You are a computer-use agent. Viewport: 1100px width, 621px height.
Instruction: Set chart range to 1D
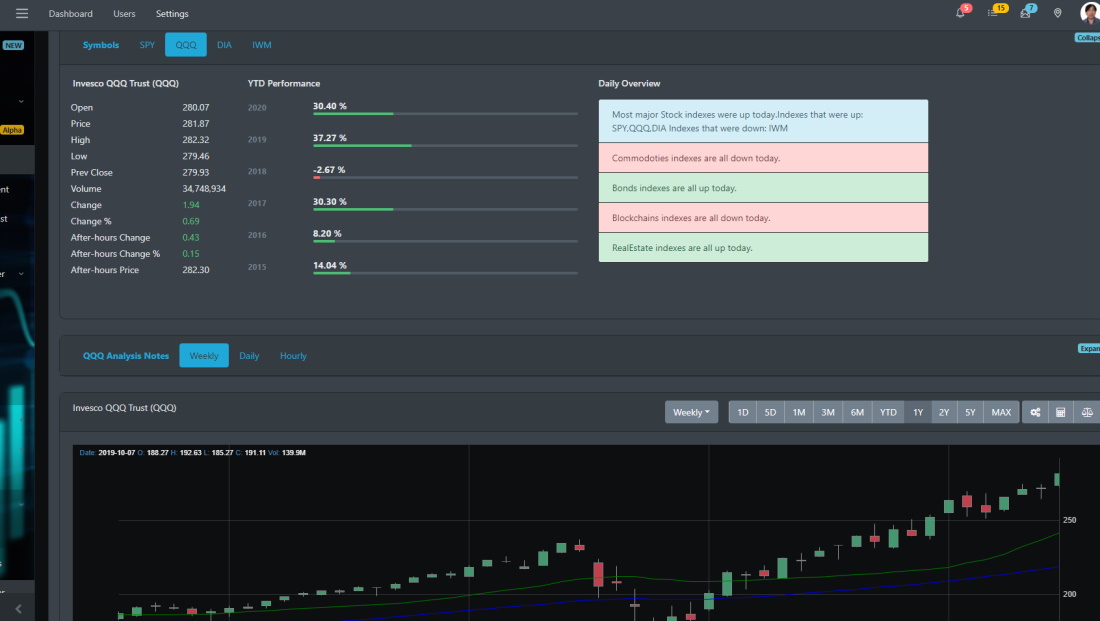pyautogui.click(x=742, y=412)
